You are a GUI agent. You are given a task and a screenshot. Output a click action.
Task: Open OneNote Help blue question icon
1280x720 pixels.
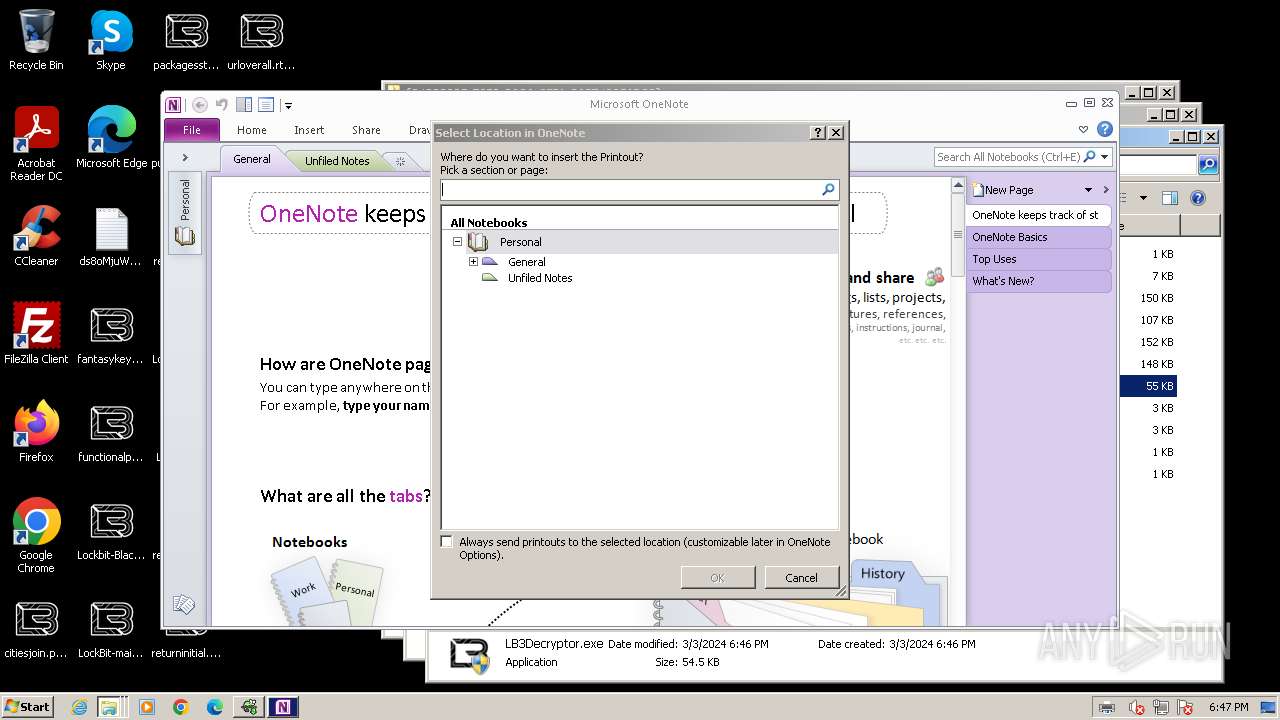tap(1105, 129)
